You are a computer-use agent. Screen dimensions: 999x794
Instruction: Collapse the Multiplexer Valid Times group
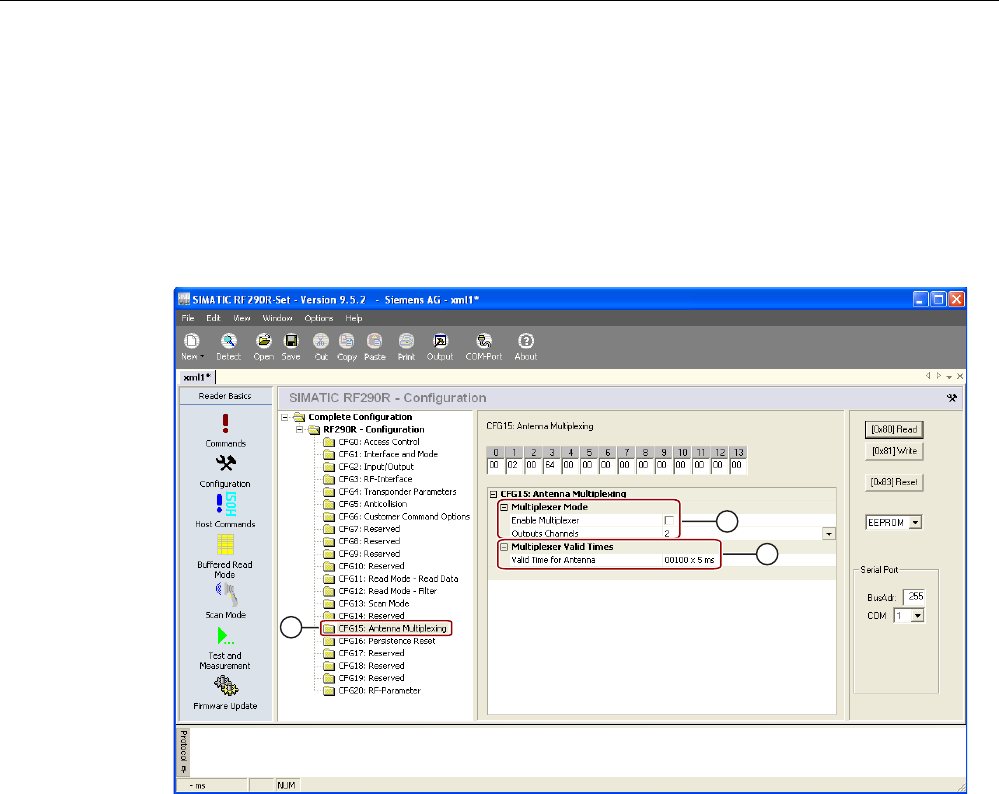coord(504,547)
